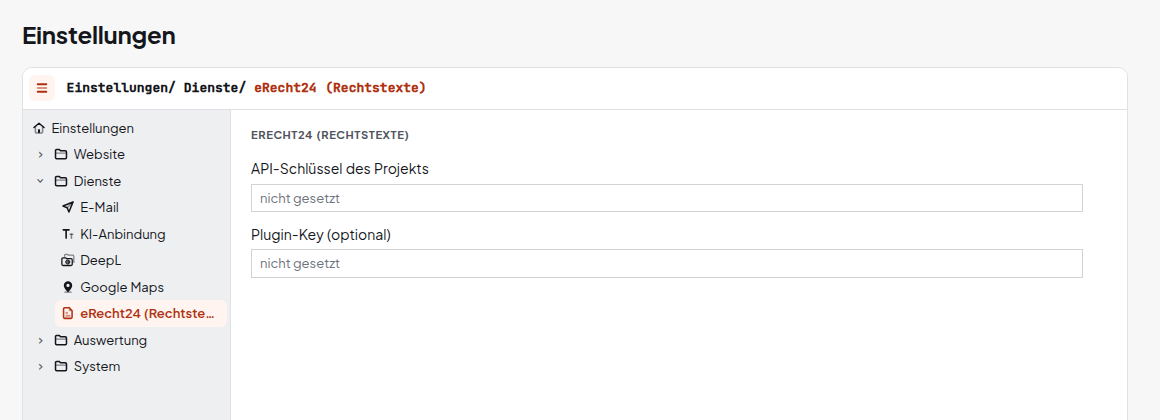Open the E-Mail service settings

99,207
